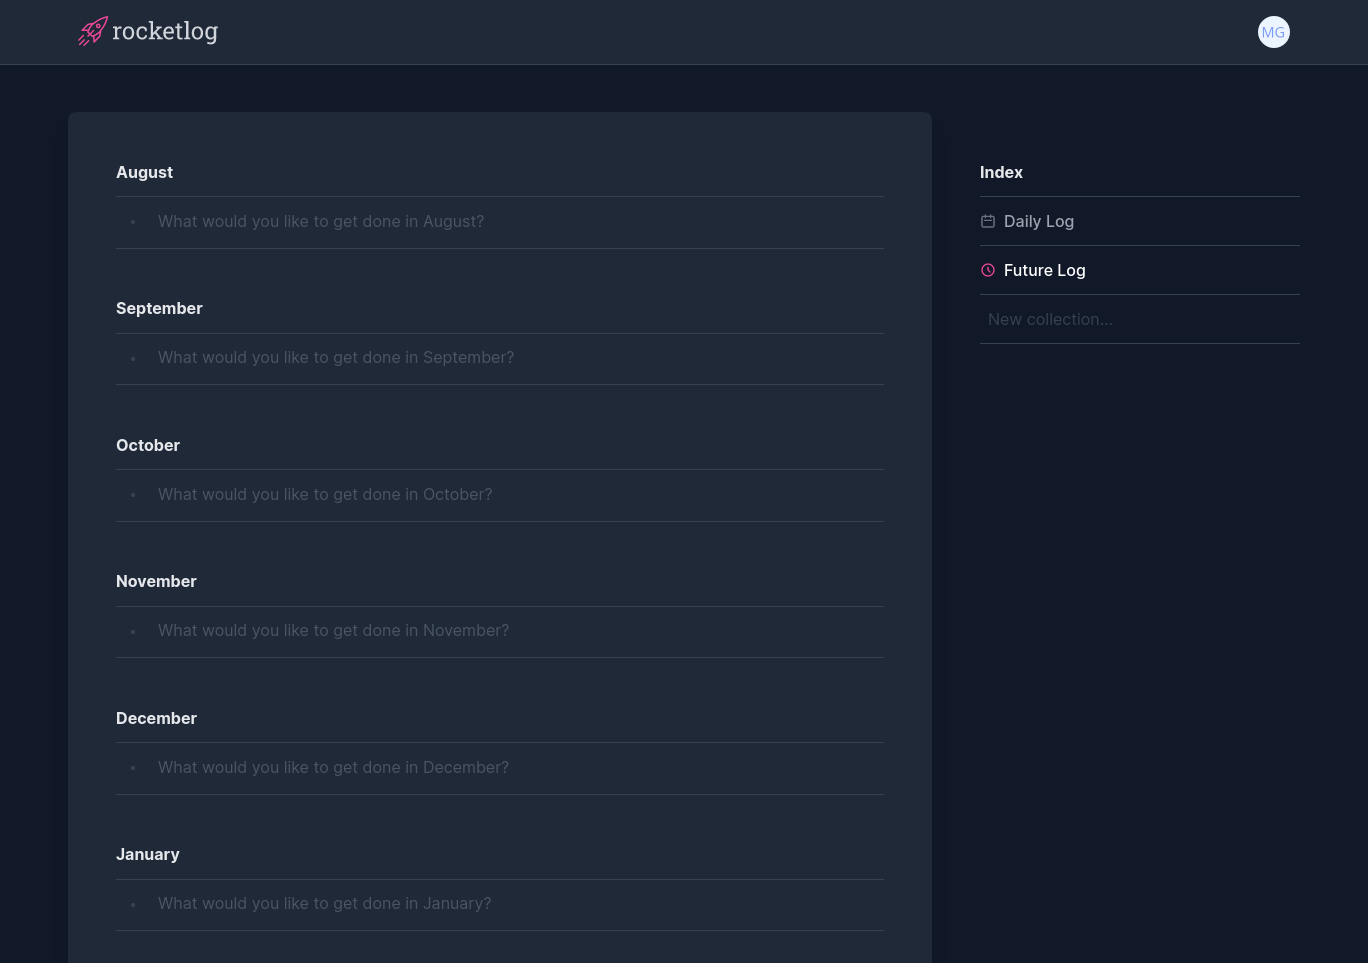Click the October month heading

tap(148, 445)
